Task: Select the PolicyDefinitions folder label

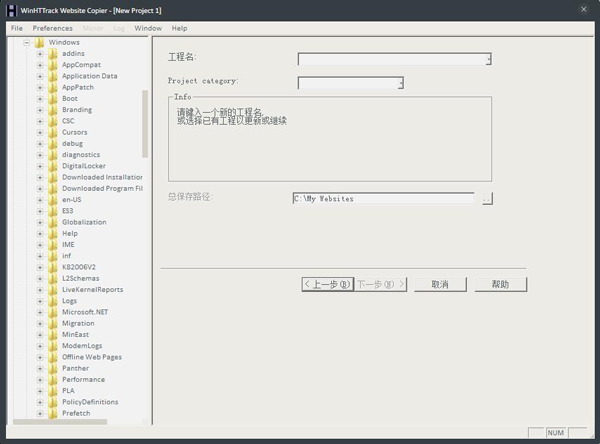Action: click(90, 402)
